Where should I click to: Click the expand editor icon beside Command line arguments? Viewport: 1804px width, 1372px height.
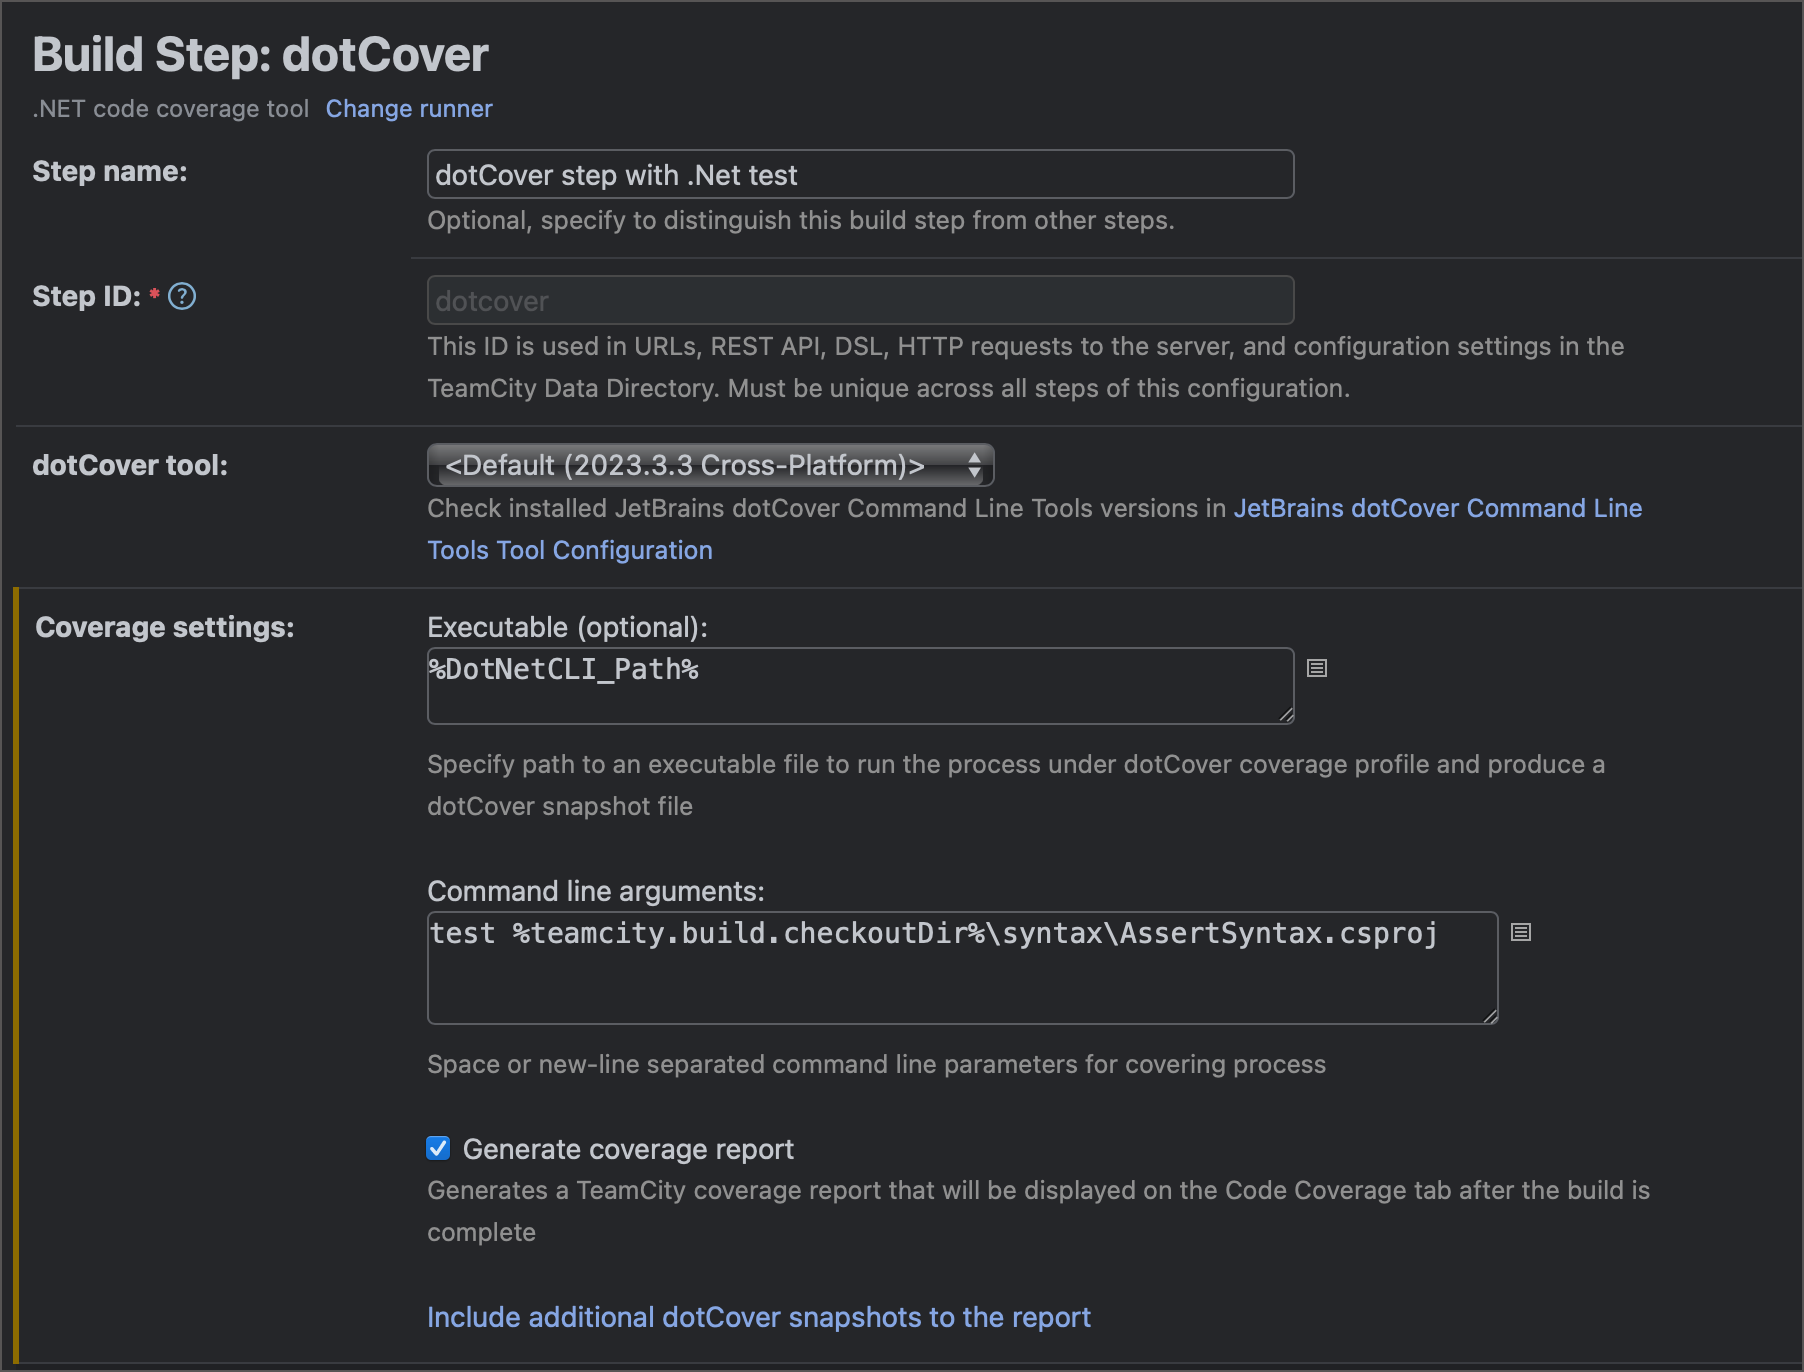(x=1521, y=932)
